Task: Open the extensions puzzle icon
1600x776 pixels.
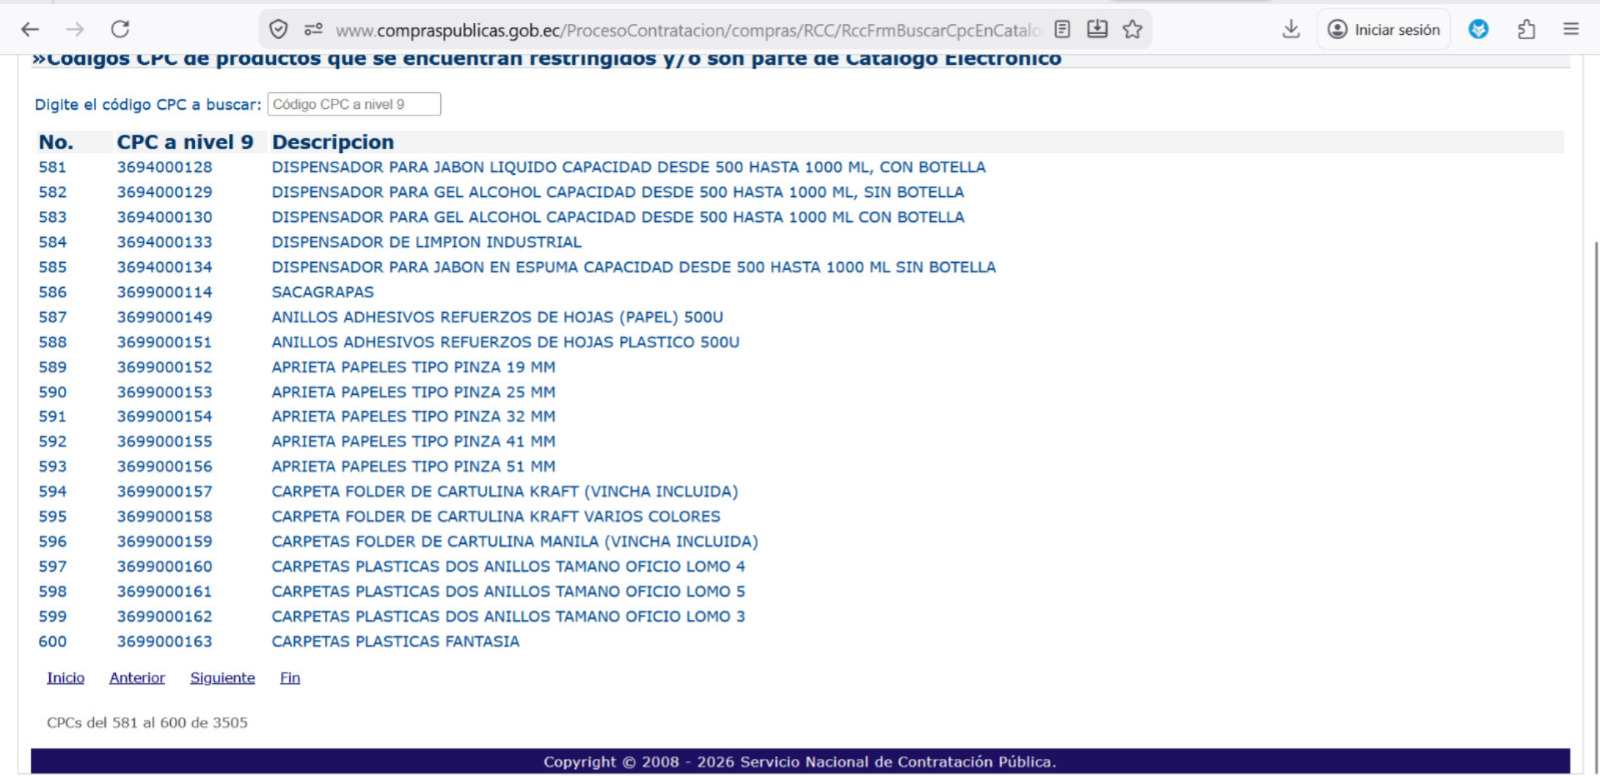Action: point(1526,29)
